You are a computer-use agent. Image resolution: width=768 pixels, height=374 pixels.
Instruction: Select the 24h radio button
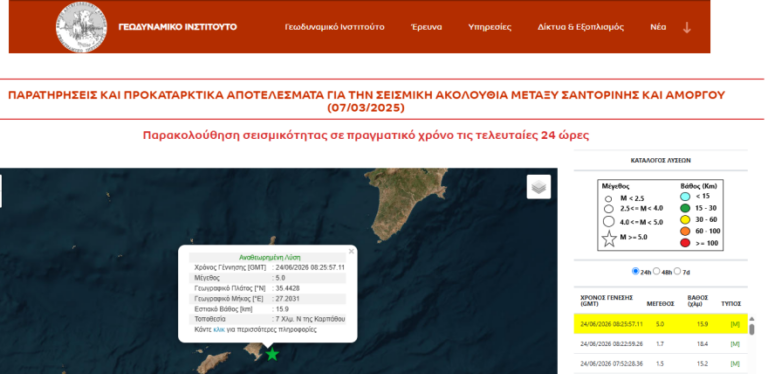click(635, 271)
